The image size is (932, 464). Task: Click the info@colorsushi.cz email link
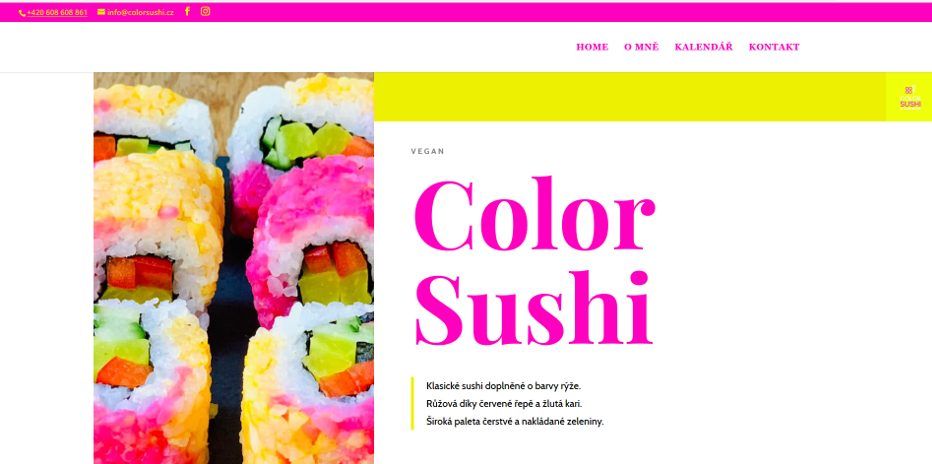pos(140,12)
